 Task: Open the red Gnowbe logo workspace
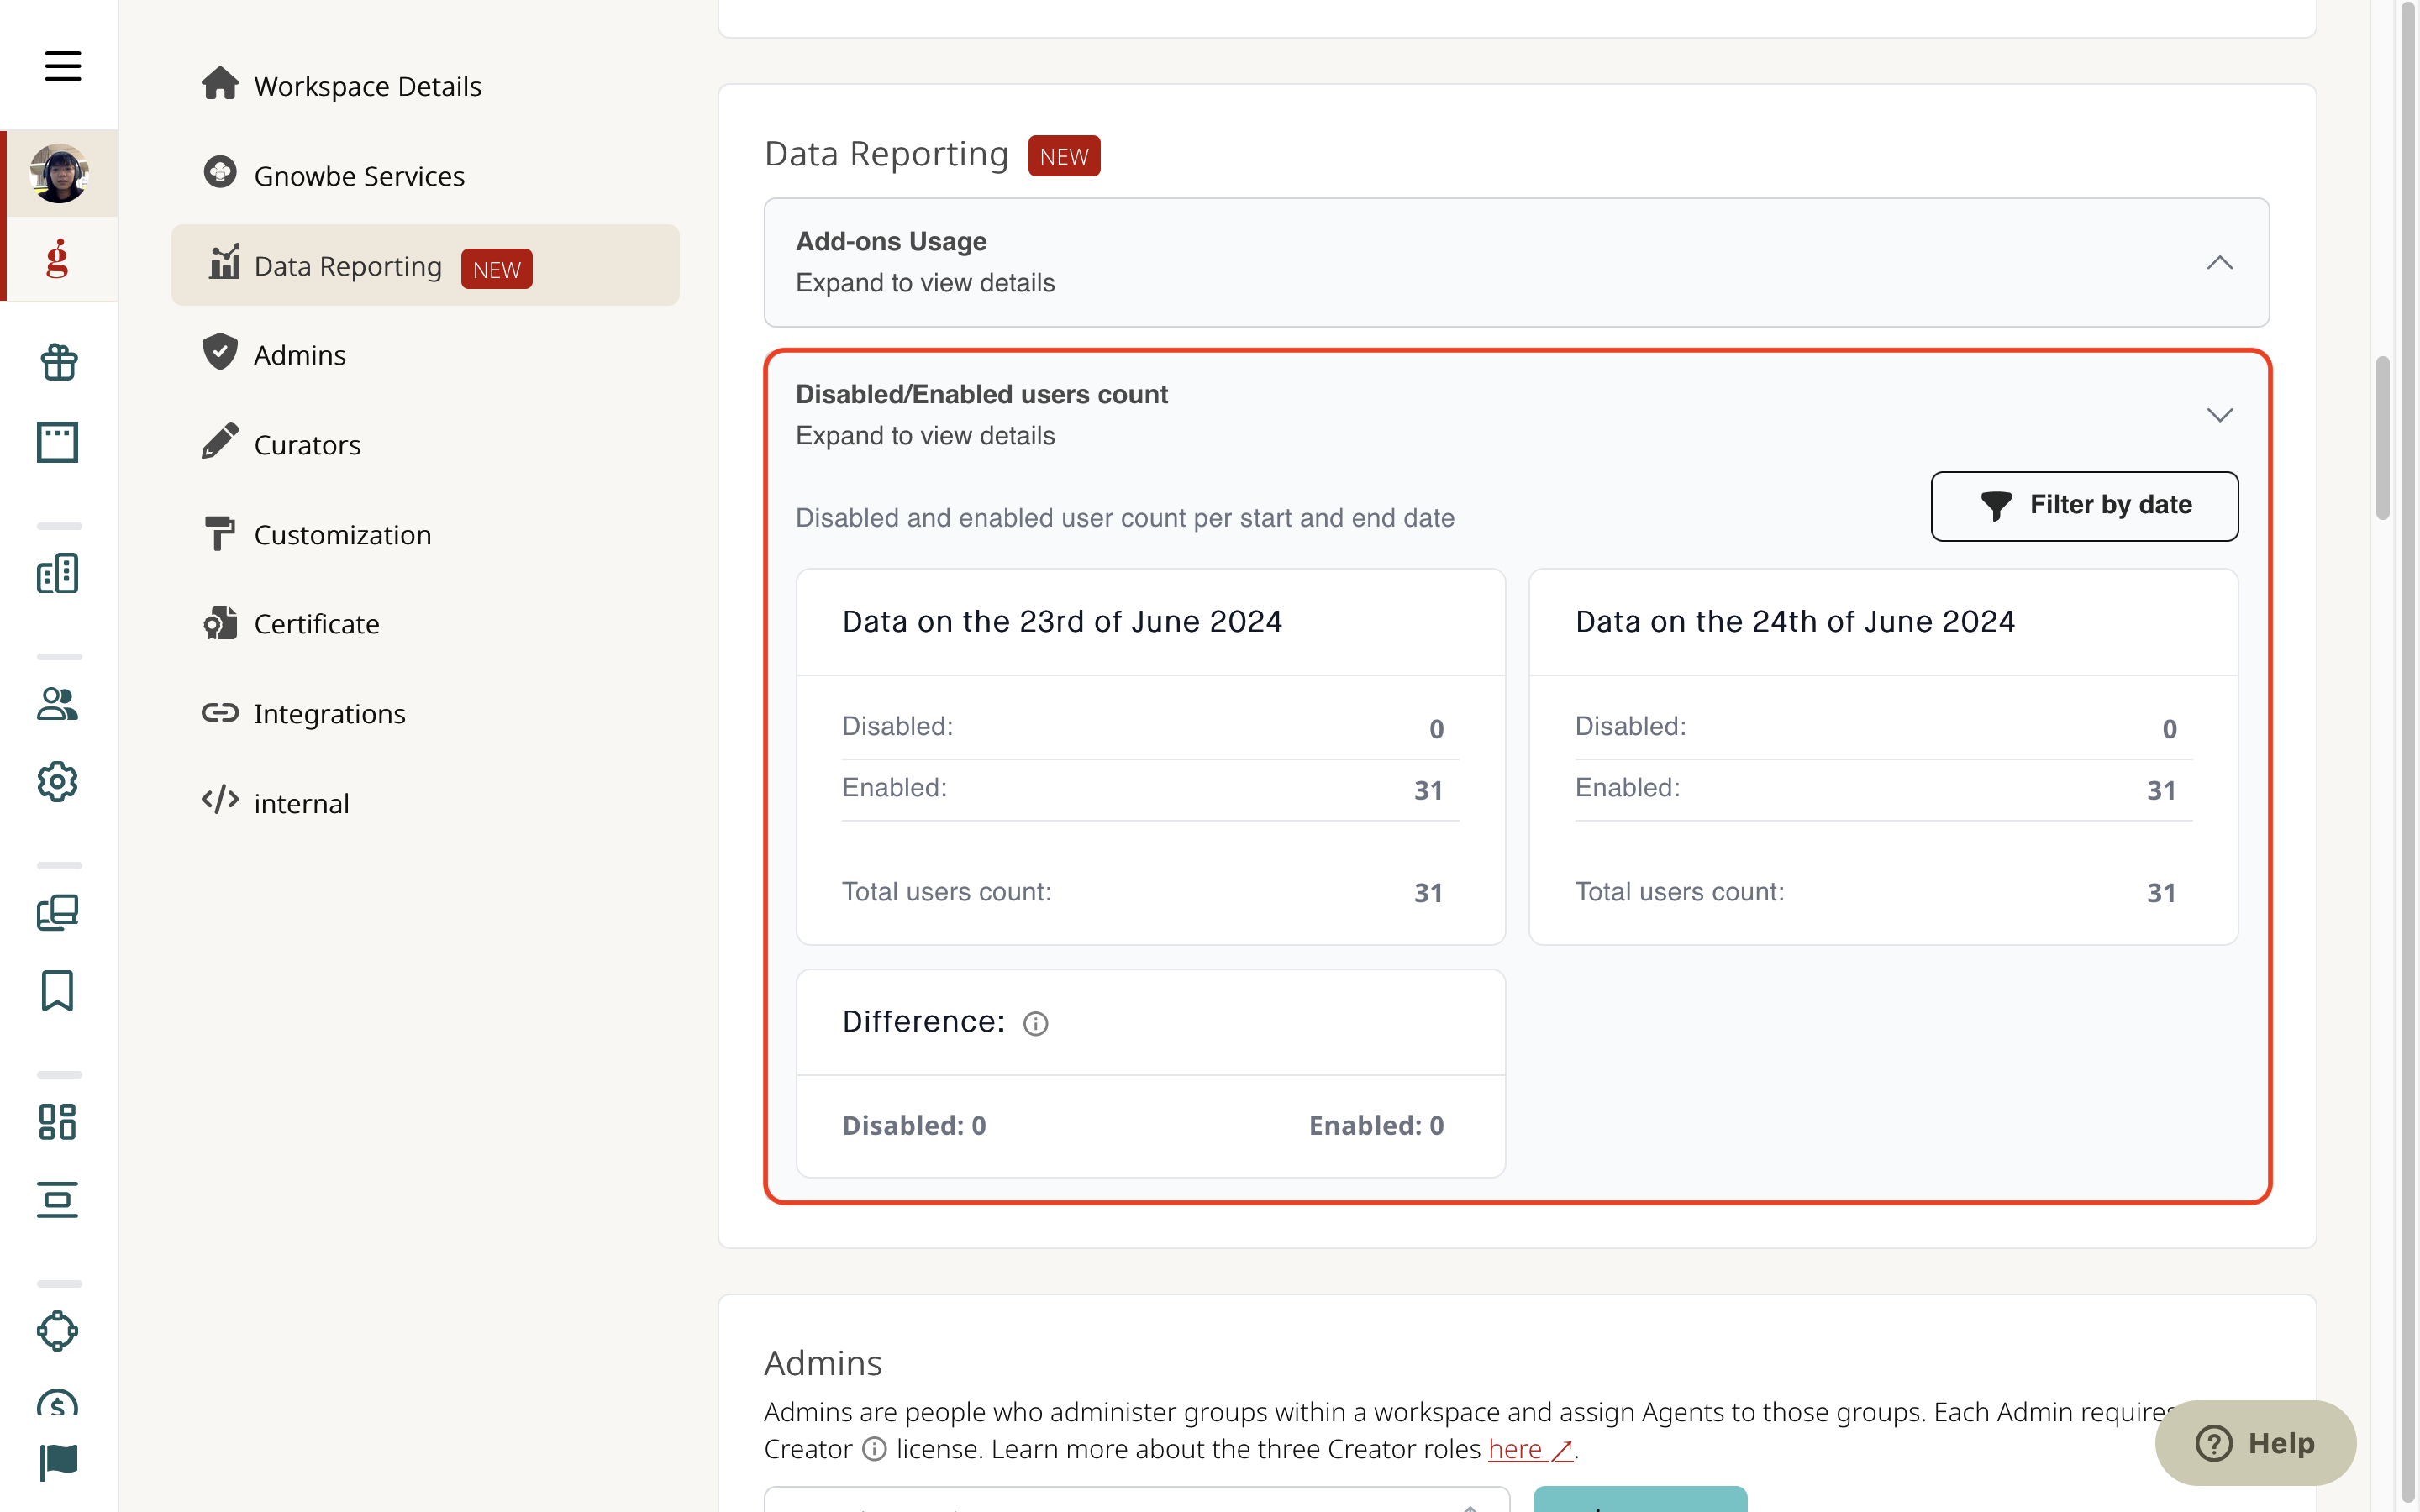(58, 258)
